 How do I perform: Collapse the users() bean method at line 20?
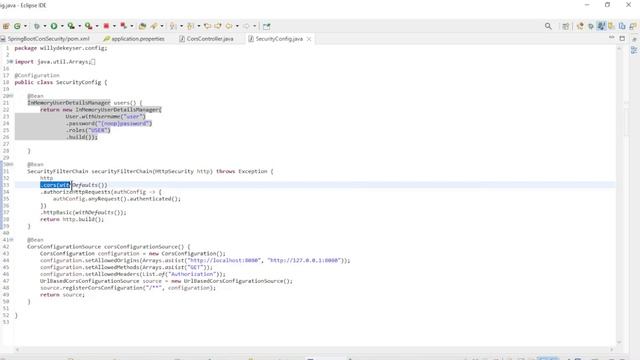(x=11, y=96)
